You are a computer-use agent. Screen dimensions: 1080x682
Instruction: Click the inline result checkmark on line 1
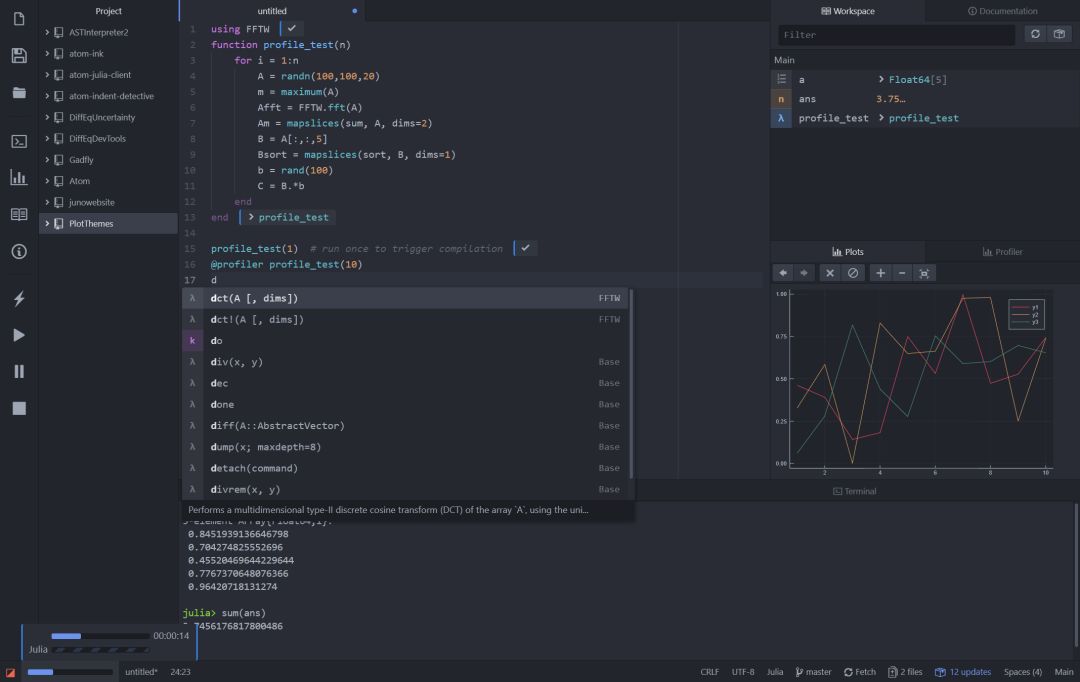[x=292, y=28]
